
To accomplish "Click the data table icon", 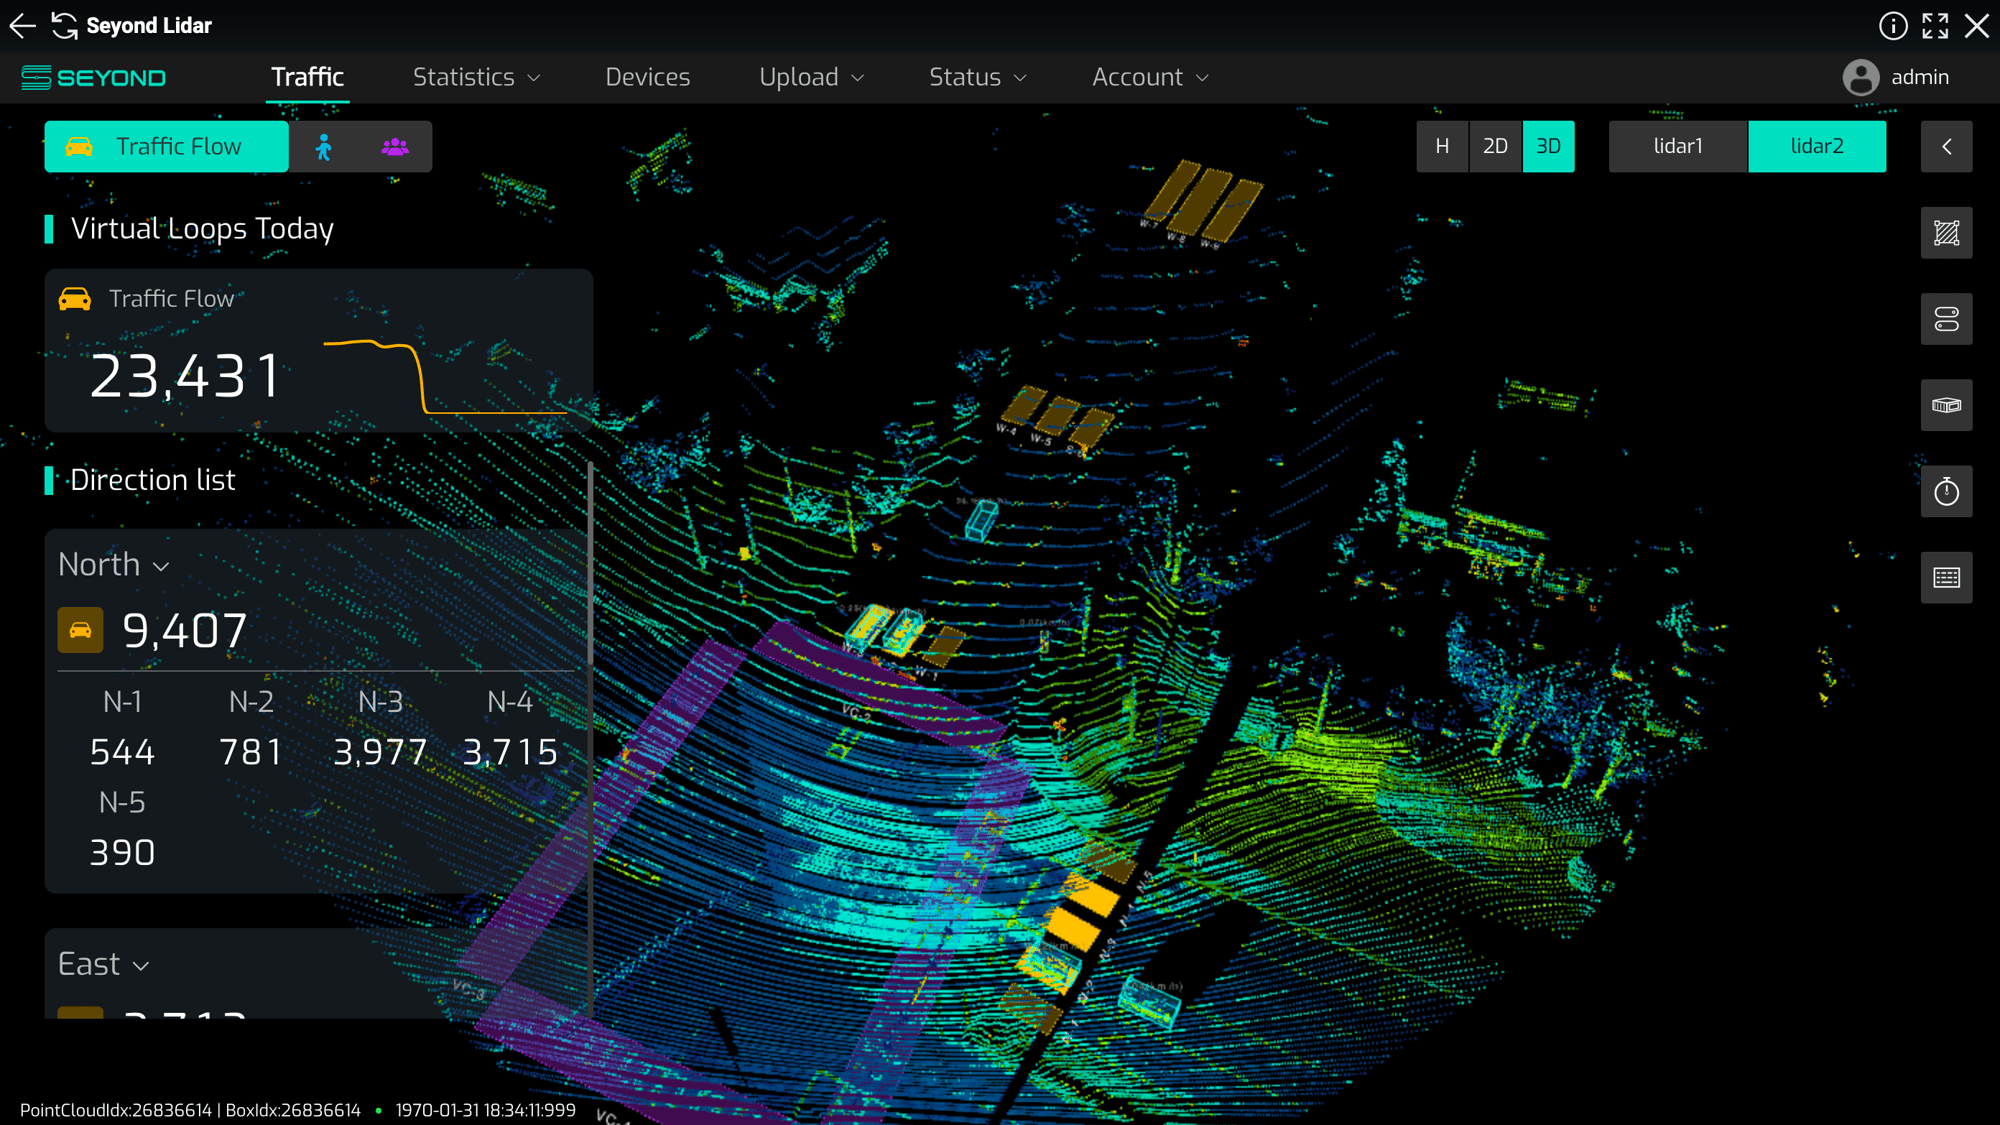I will [x=1948, y=577].
